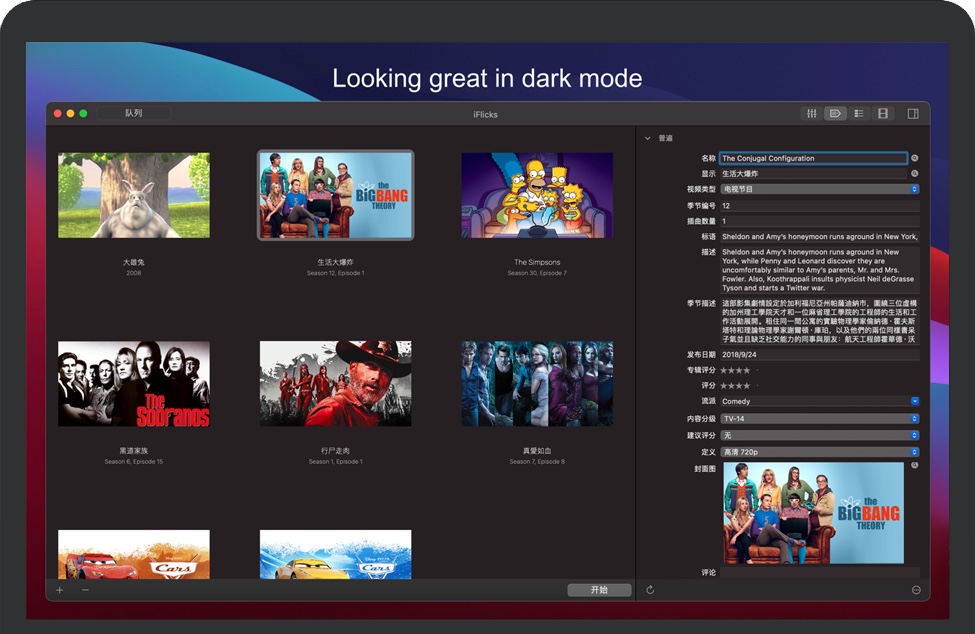Click the search icon beside 名称 field
This screenshot has width=975, height=634.
914,158
